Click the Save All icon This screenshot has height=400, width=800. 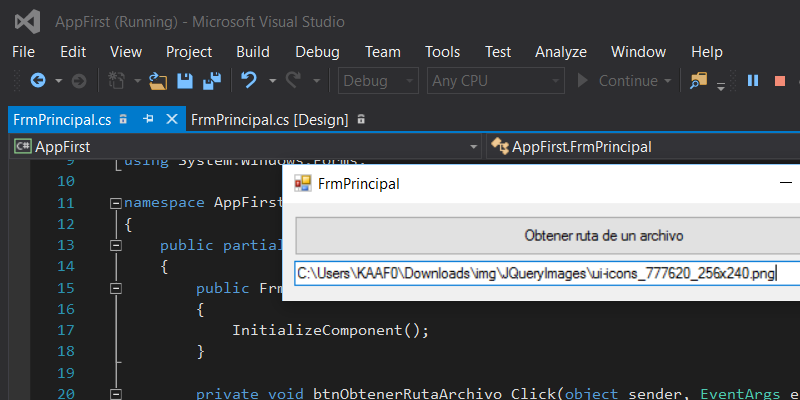click(212, 81)
